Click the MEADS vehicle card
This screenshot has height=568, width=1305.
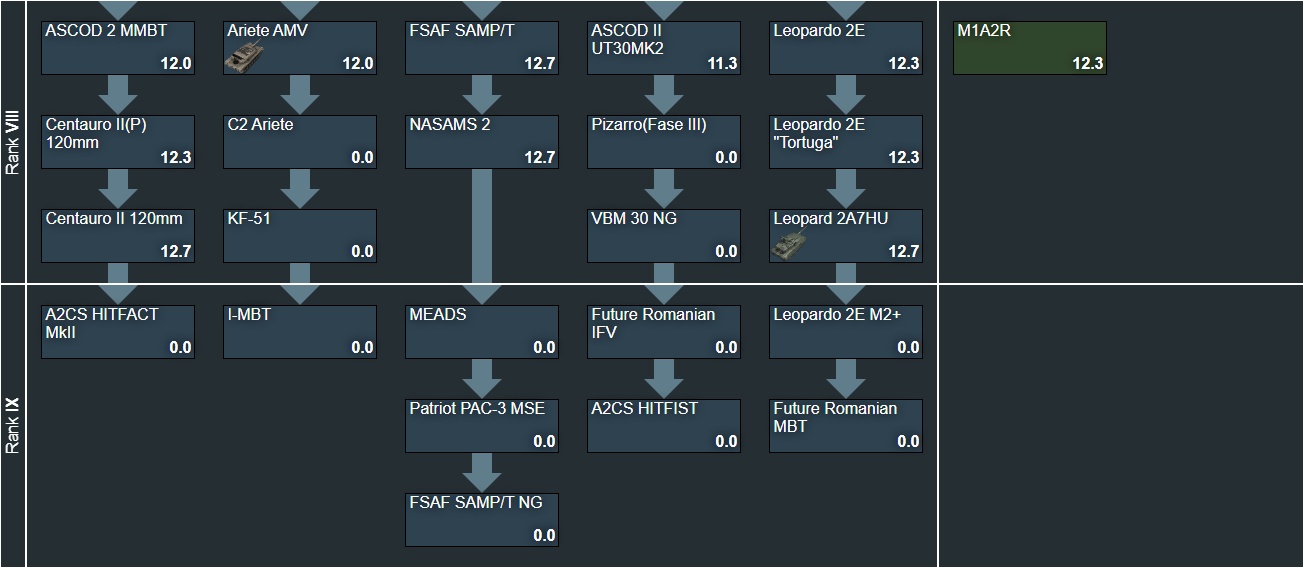coord(482,331)
